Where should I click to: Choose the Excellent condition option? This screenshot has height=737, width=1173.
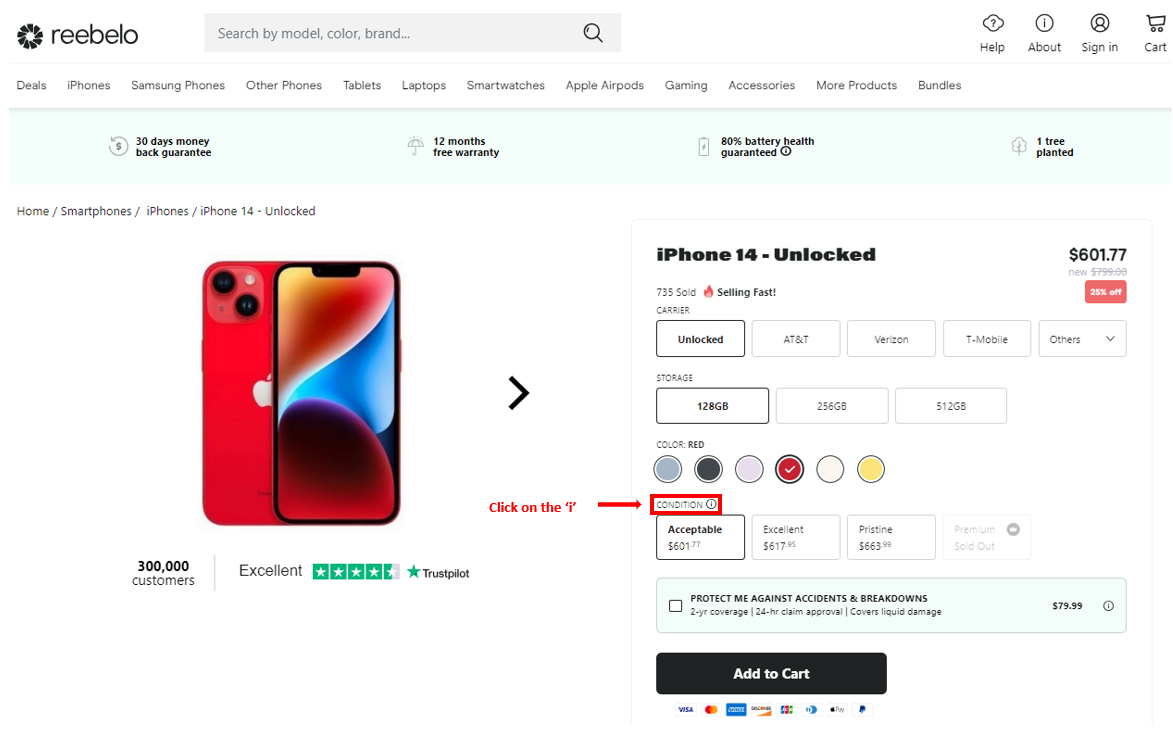(x=795, y=537)
